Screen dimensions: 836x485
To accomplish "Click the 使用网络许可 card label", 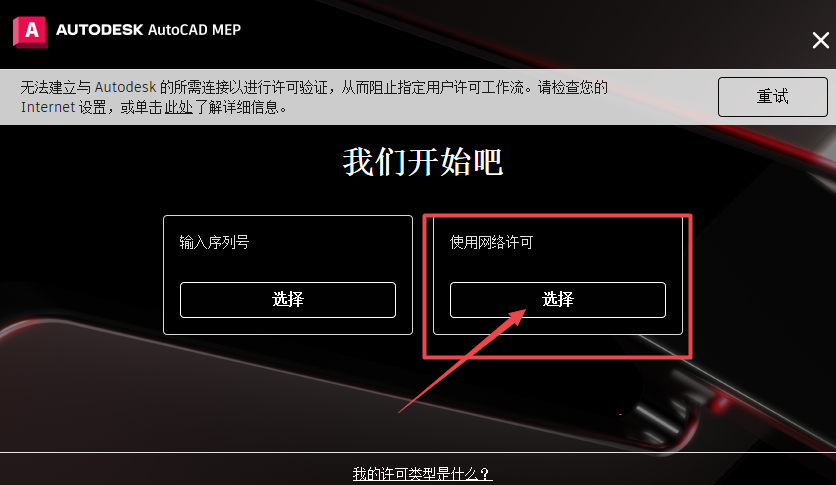I will 492,242.
